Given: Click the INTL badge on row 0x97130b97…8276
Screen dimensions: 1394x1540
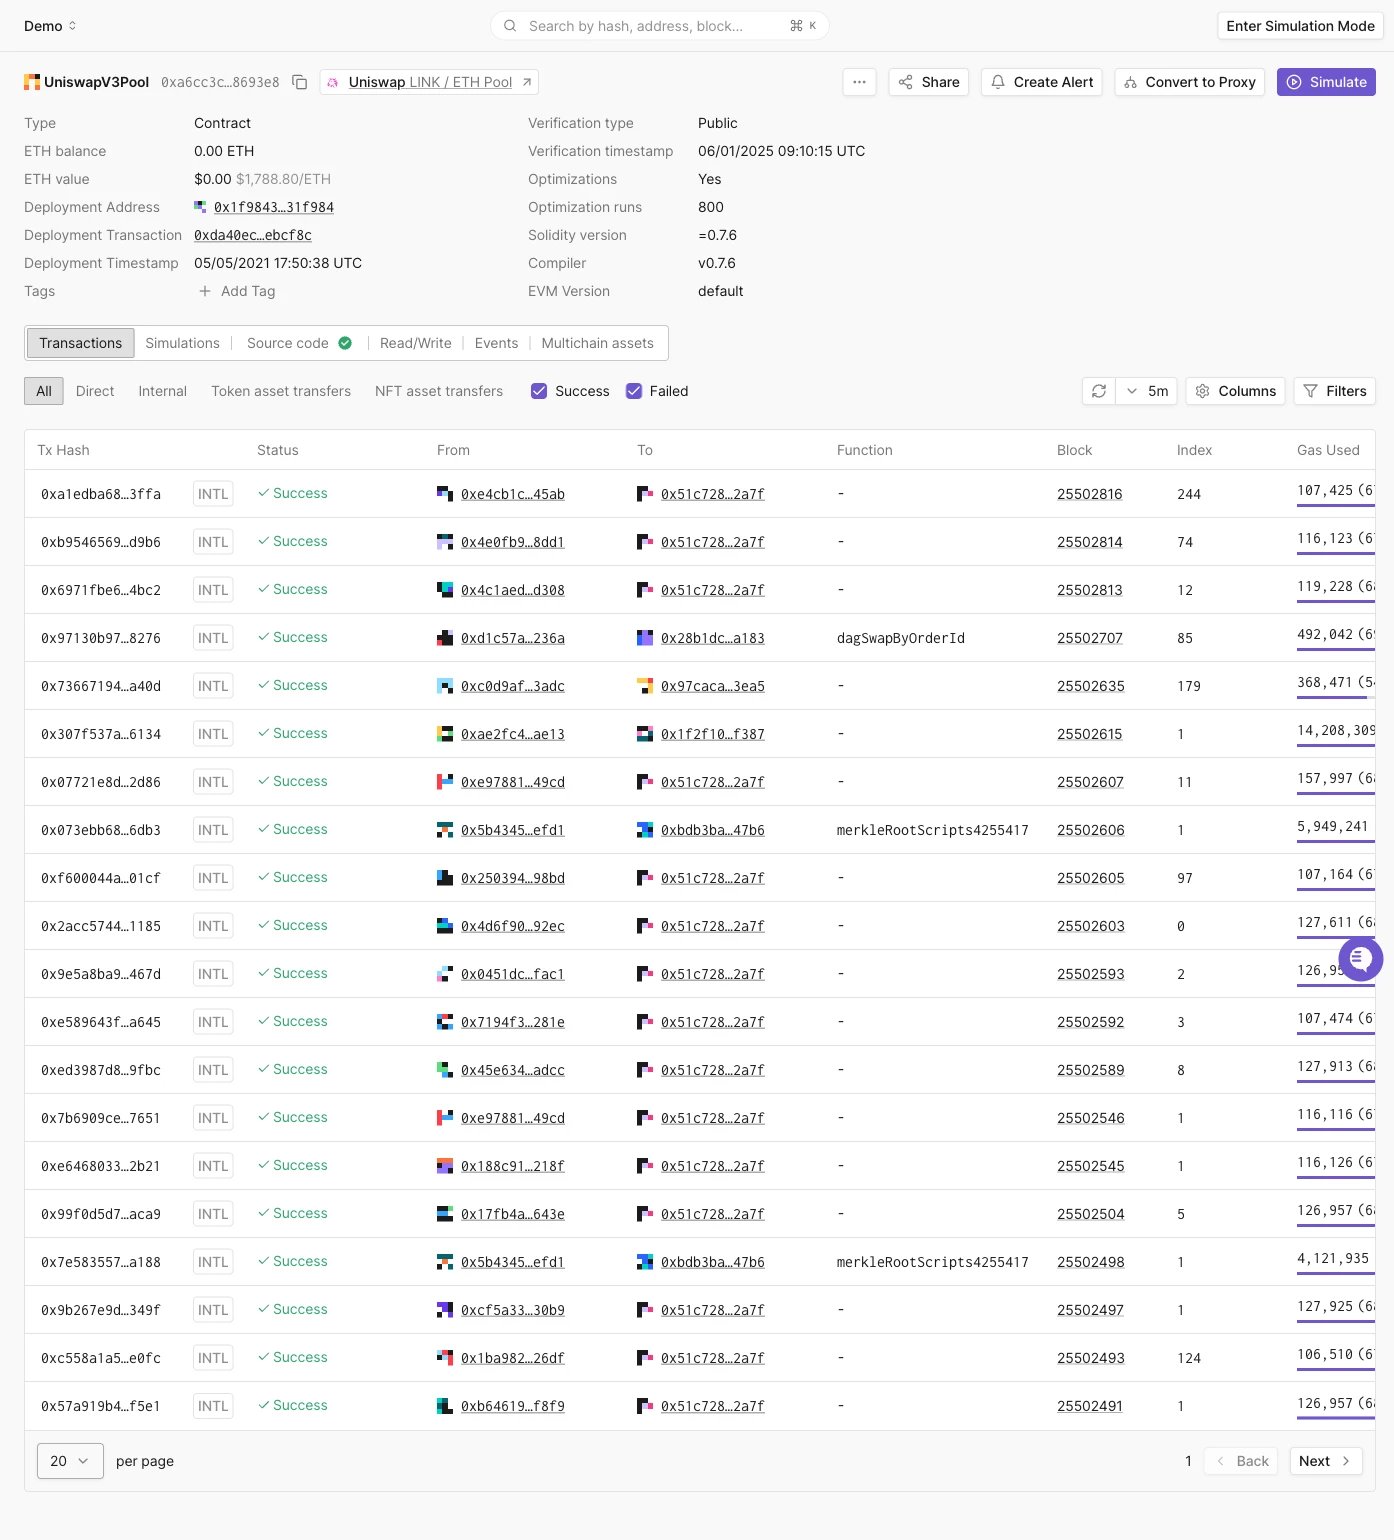Looking at the screenshot, I should pos(213,638).
